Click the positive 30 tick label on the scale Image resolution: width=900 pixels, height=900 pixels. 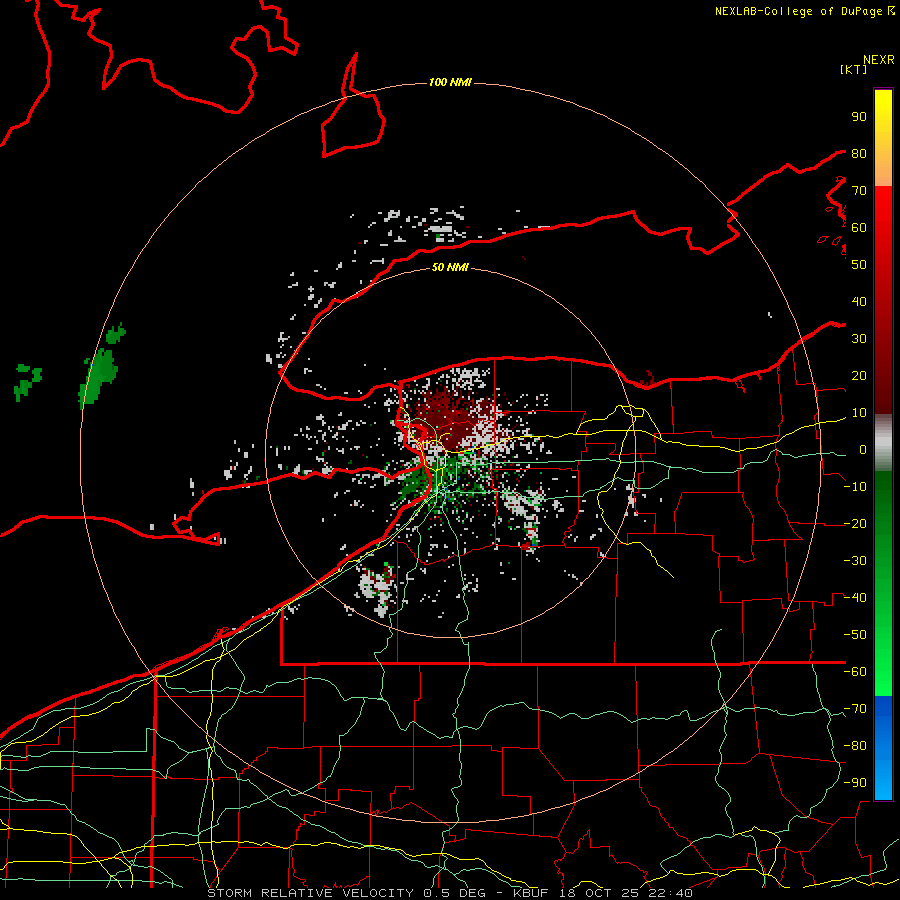tap(859, 339)
